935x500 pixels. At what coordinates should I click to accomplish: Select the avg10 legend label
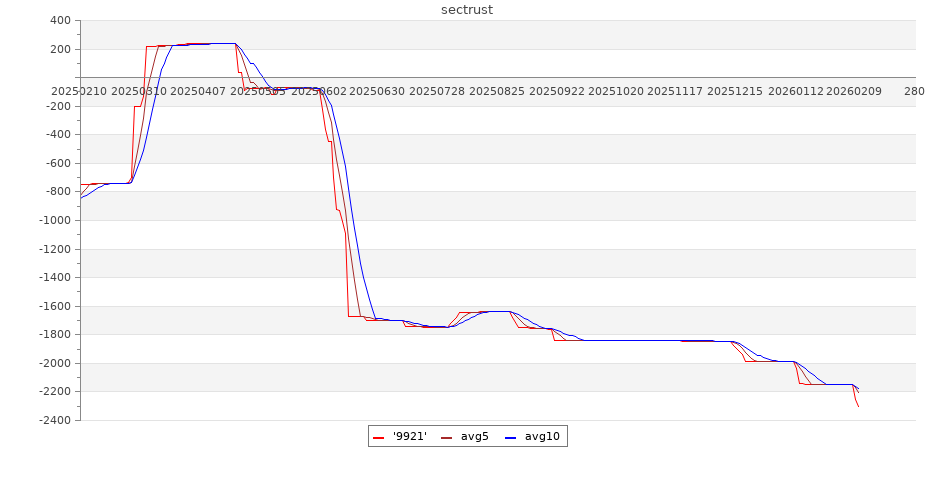point(542,436)
